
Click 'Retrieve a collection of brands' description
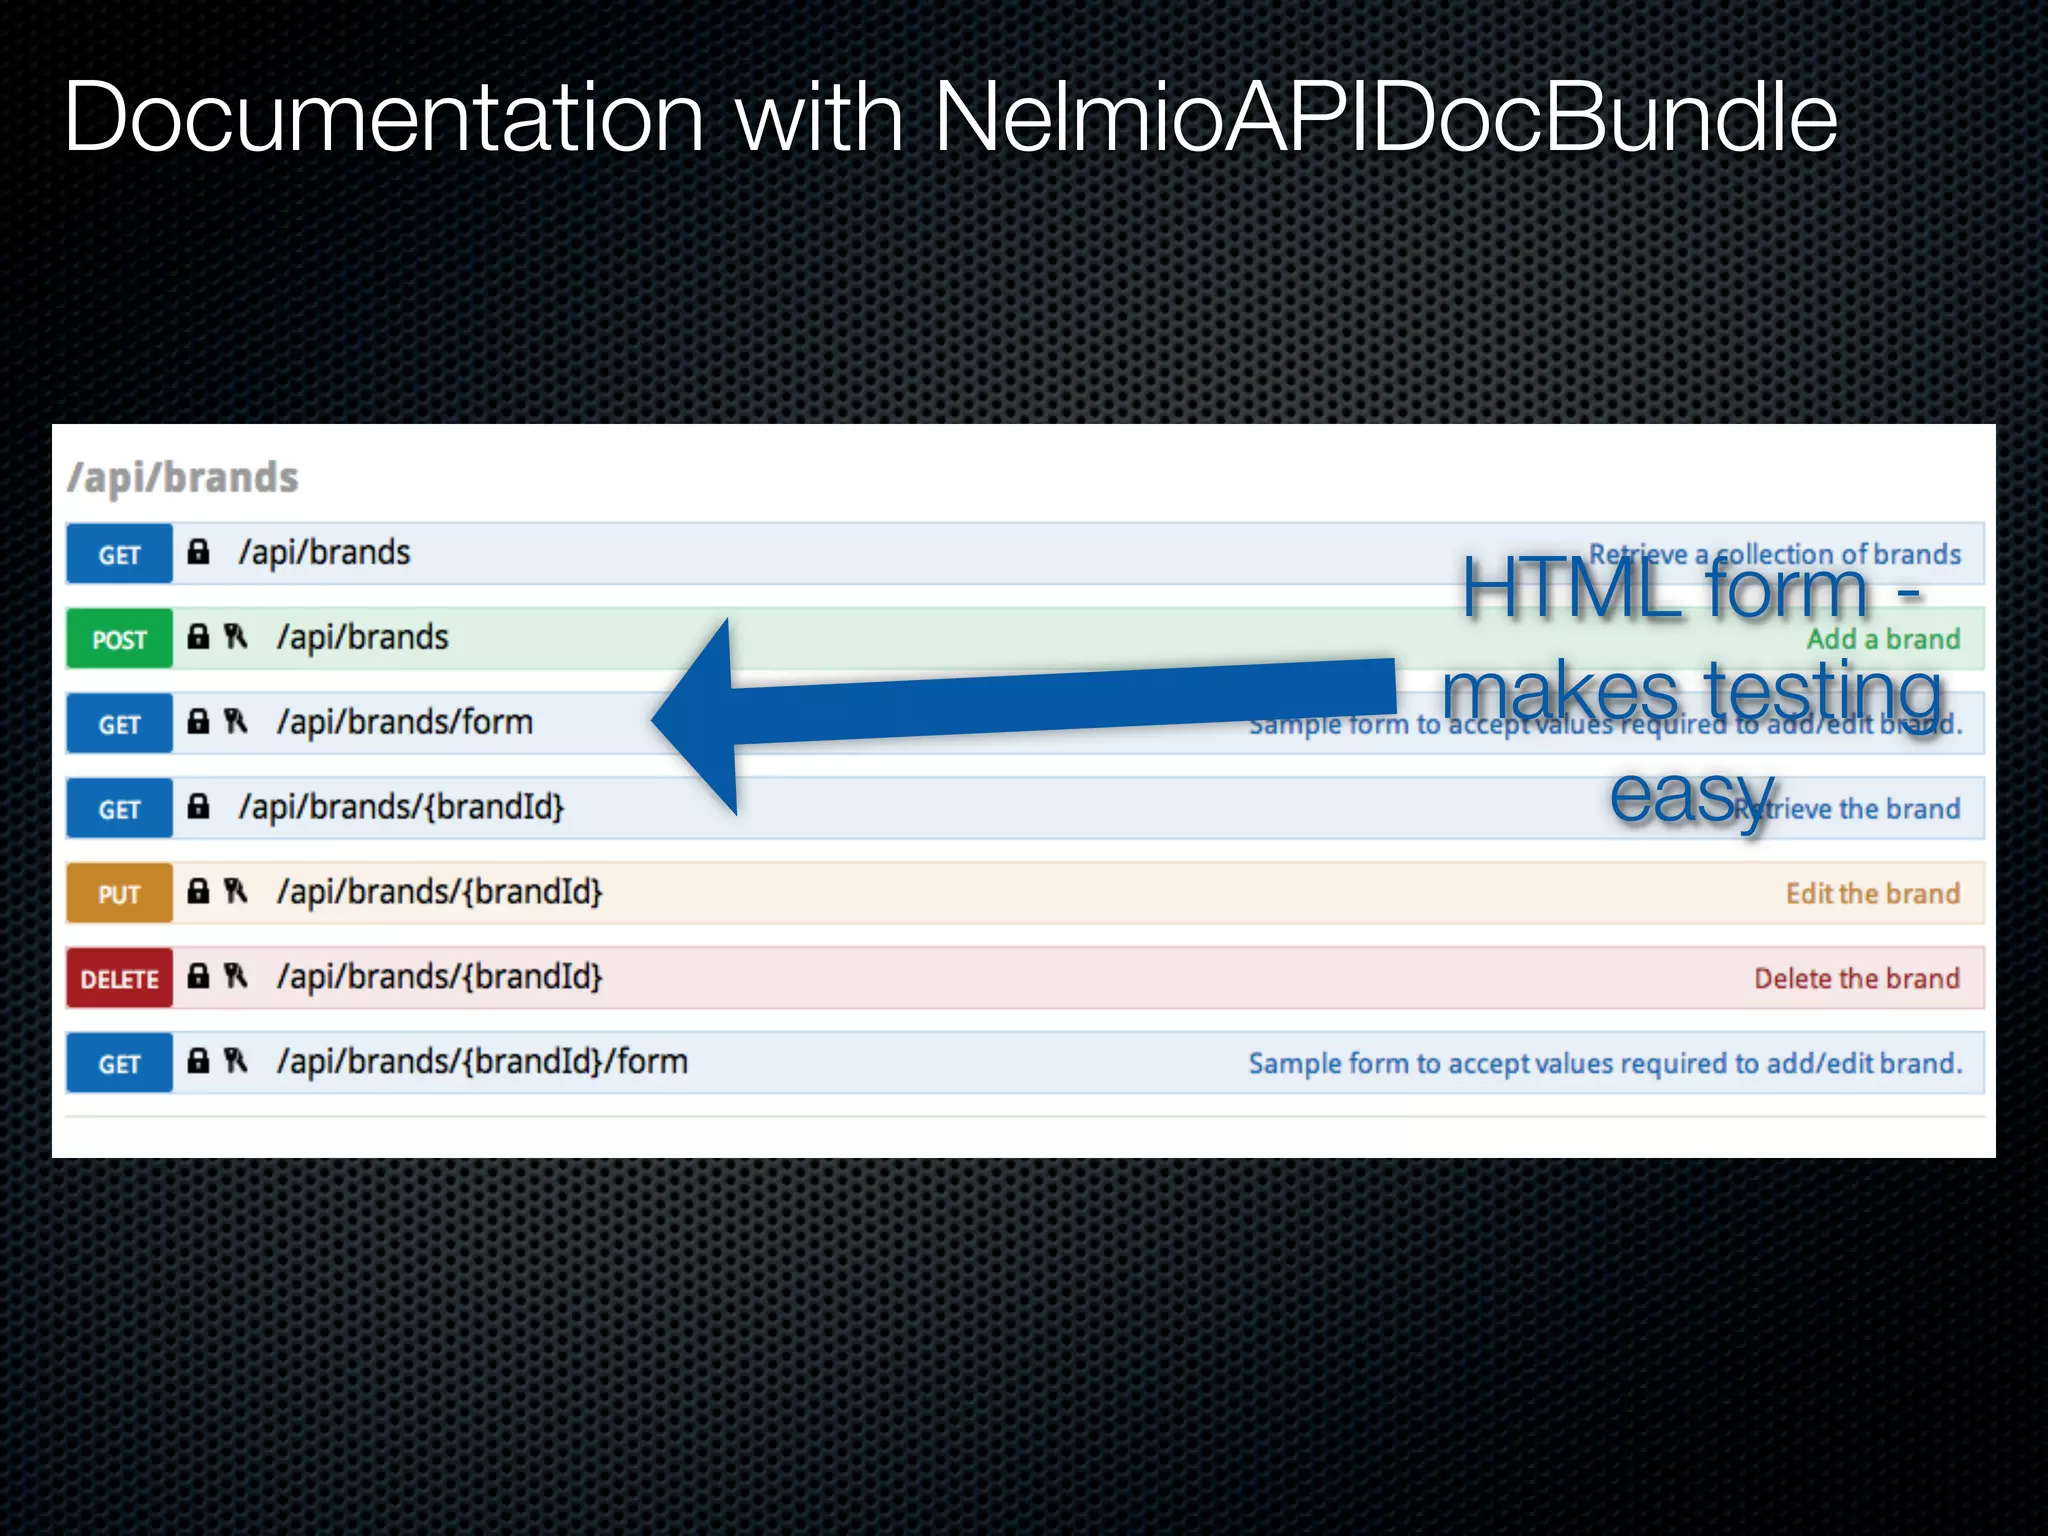(x=1775, y=554)
